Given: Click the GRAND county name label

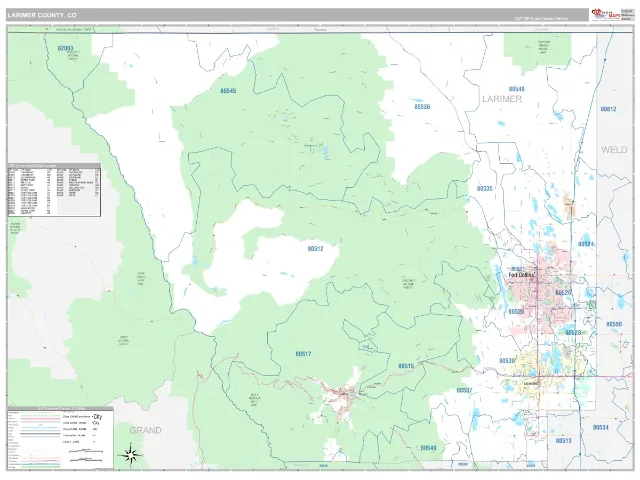Looking at the screenshot, I should (x=145, y=430).
